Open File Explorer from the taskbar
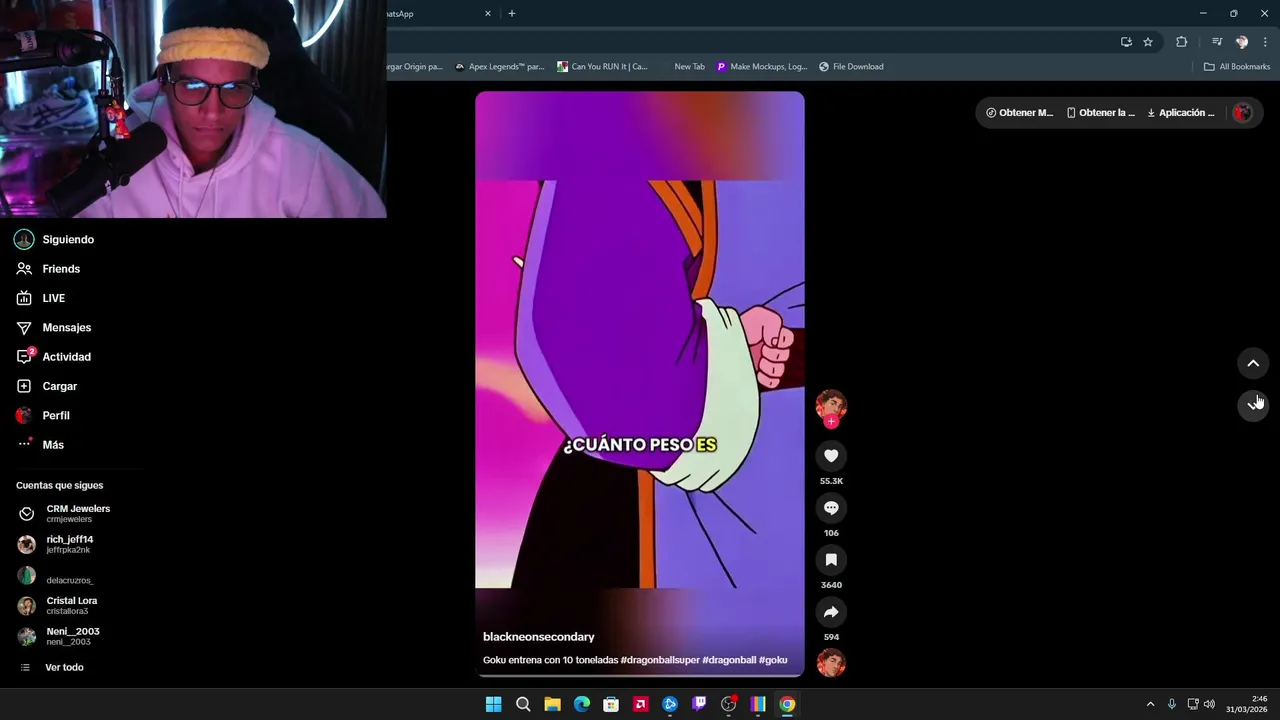This screenshot has width=1280, height=720. click(552, 704)
